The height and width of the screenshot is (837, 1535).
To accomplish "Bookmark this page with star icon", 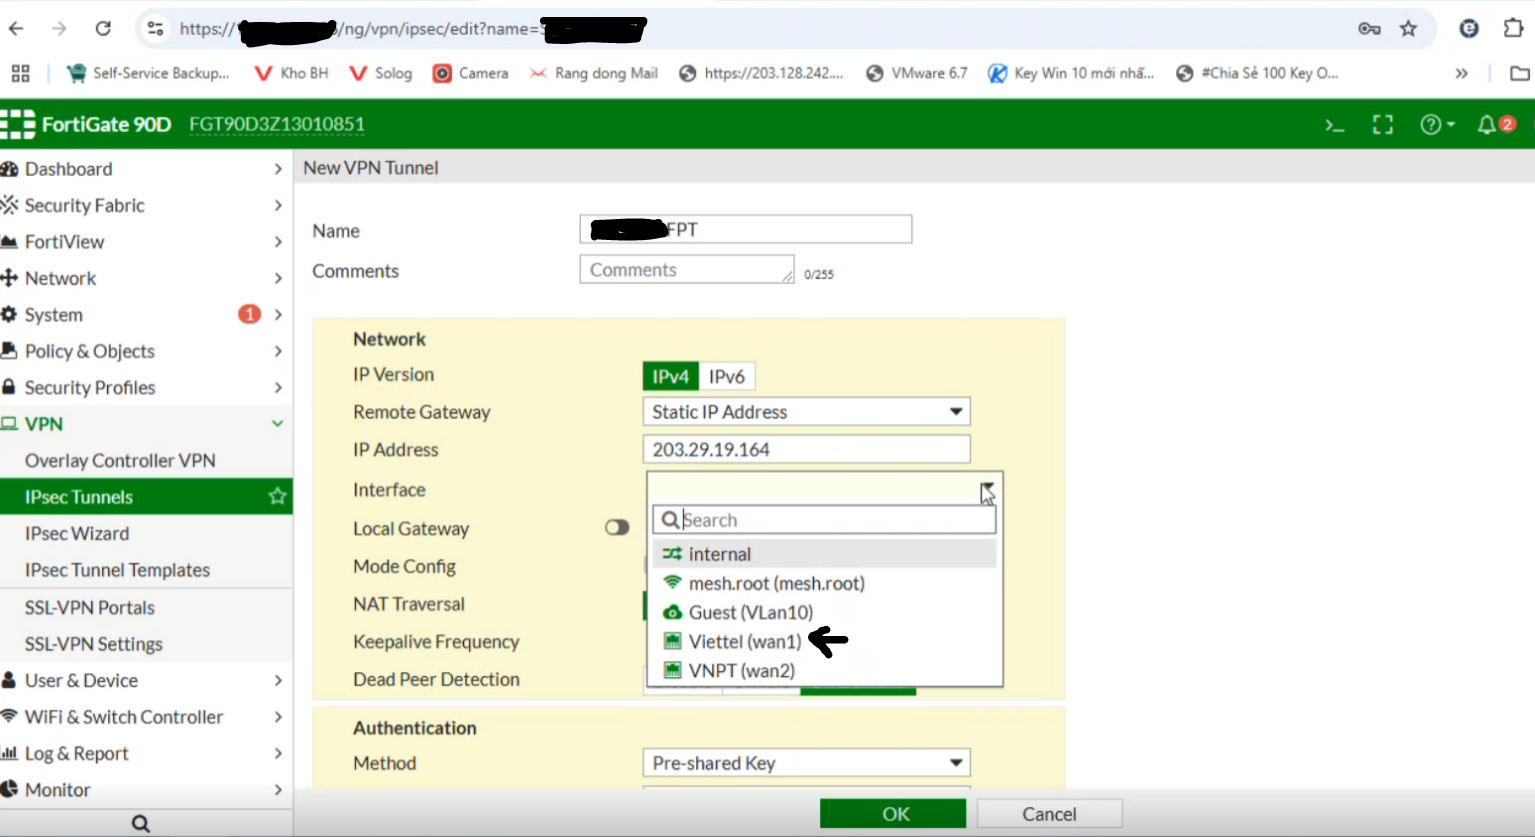I will point(1408,29).
